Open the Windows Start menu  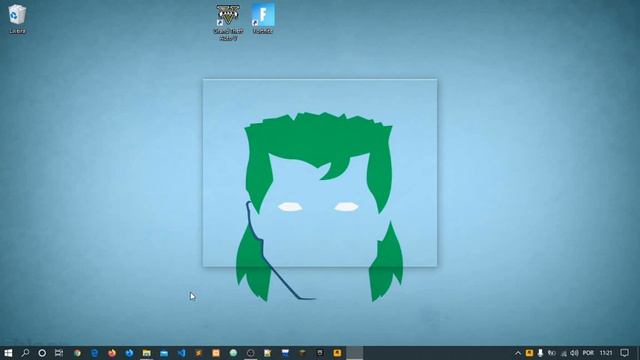(8, 353)
